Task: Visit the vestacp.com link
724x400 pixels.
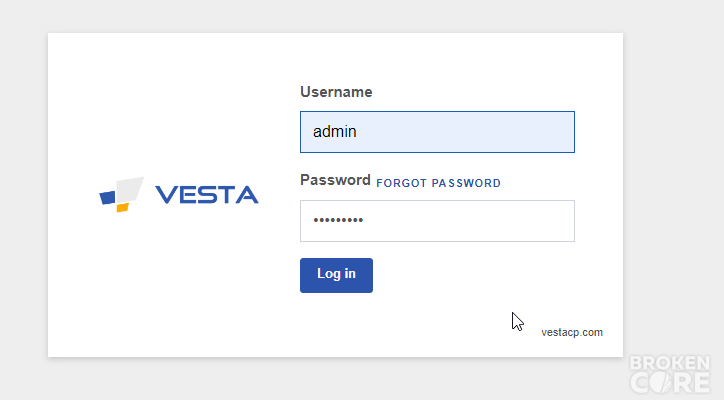Action: pyautogui.click(x=572, y=333)
